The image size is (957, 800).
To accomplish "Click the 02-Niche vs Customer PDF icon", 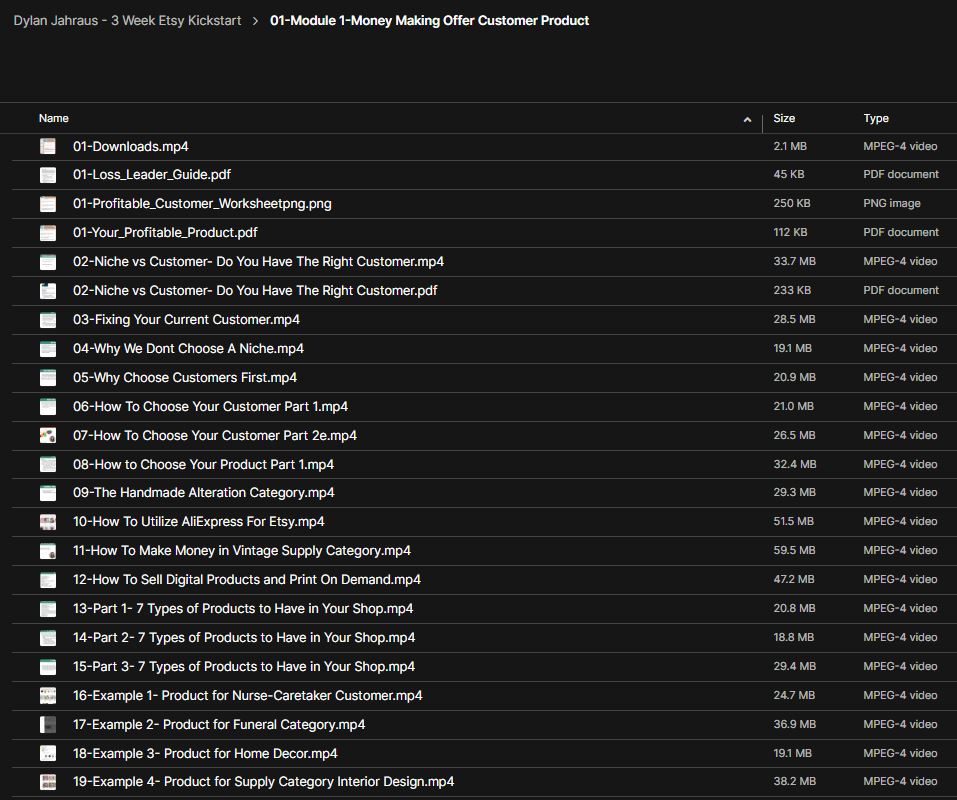I will click(48, 291).
